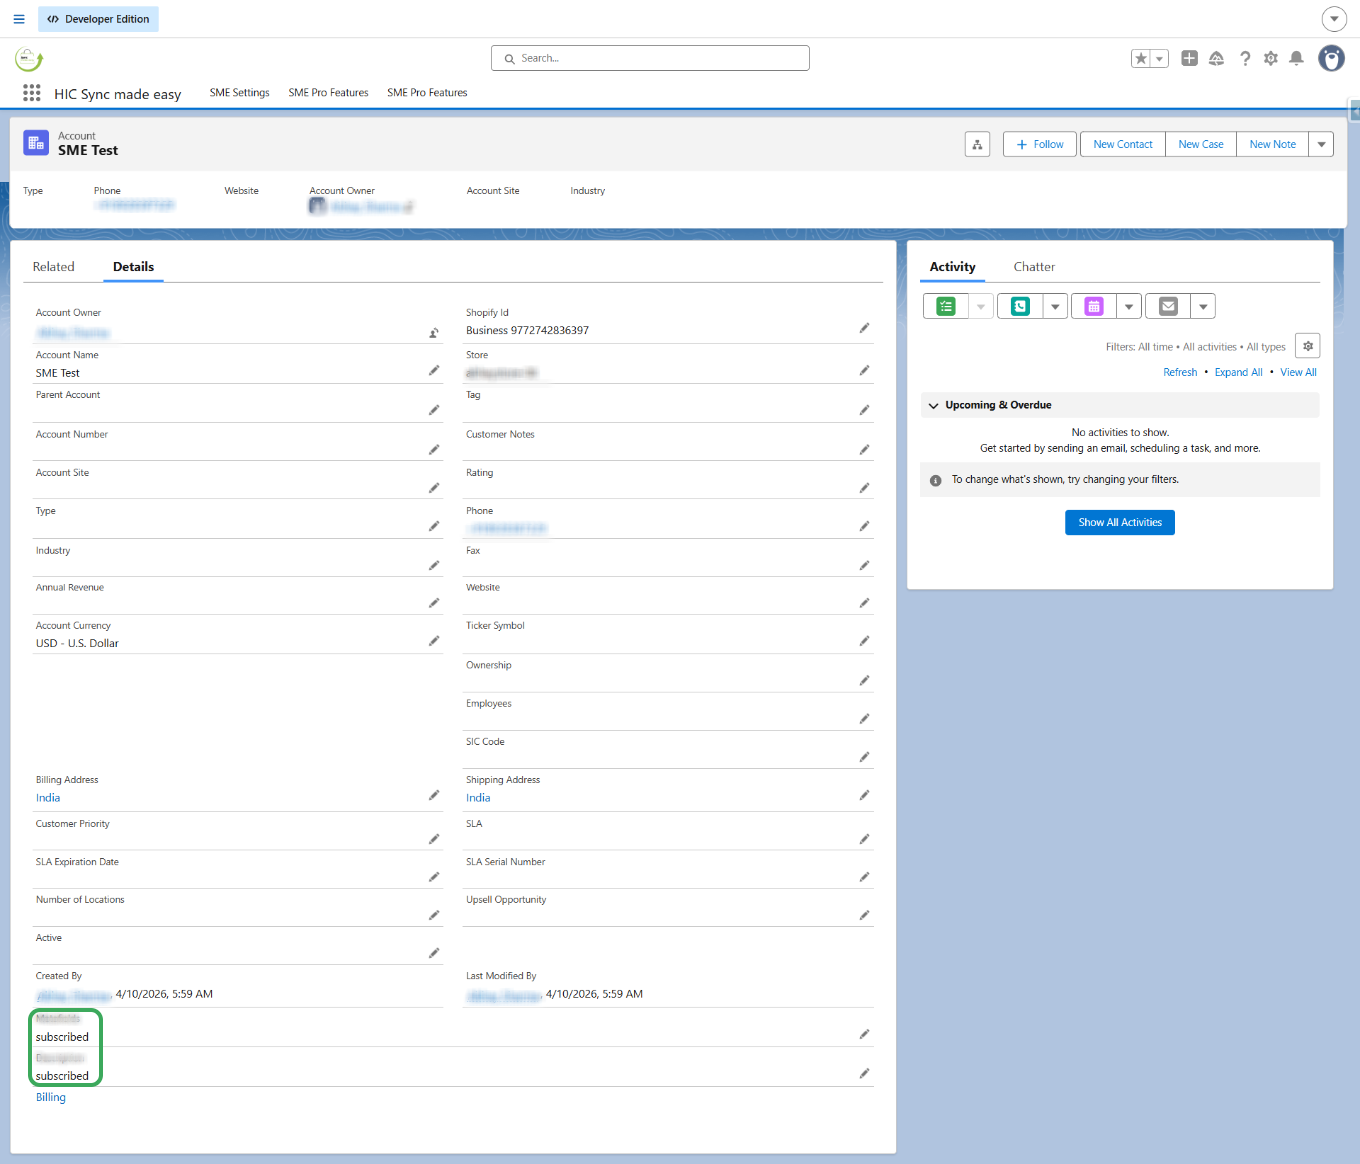Click the Email envelope icon
1360x1164 pixels.
tap(1168, 307)
